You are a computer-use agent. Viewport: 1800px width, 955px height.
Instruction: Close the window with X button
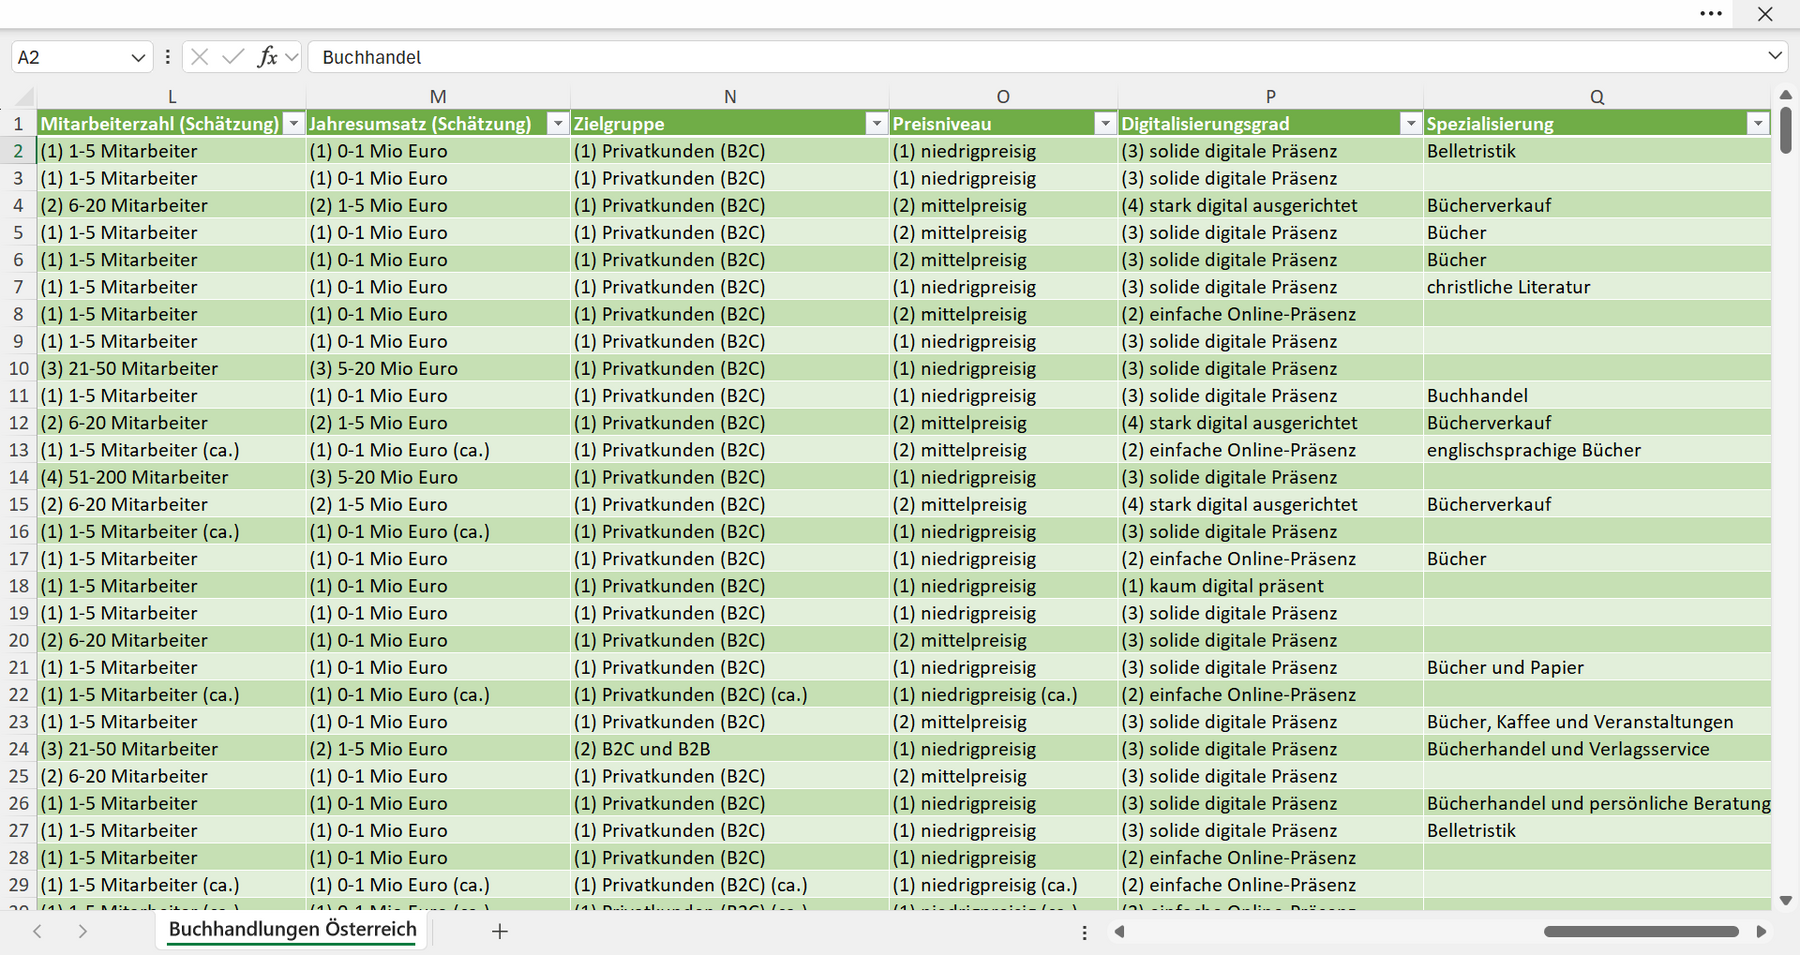(1765, 14)
